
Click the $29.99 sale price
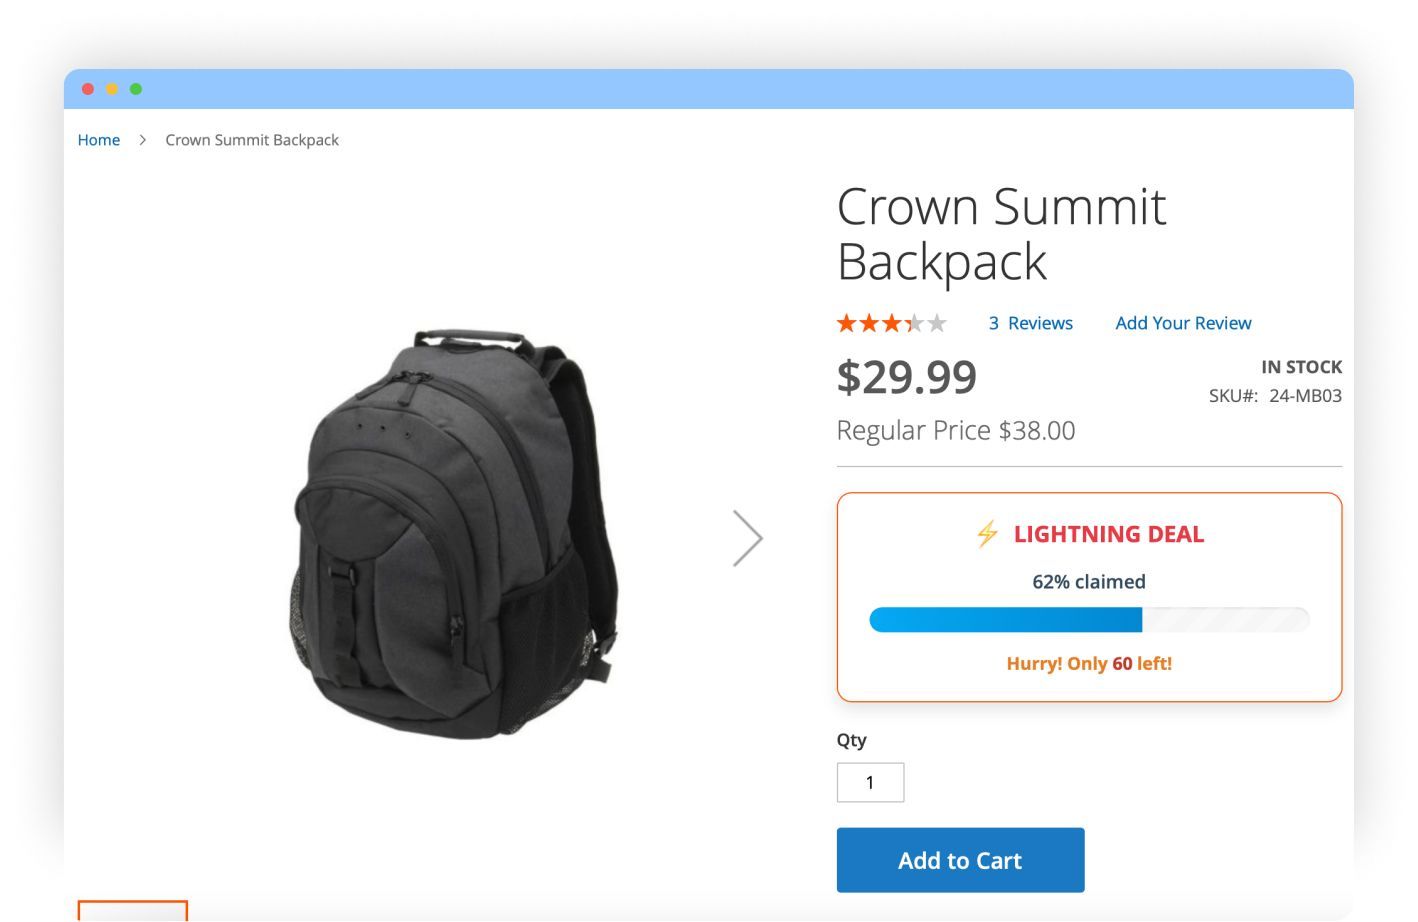coord(906,377)
